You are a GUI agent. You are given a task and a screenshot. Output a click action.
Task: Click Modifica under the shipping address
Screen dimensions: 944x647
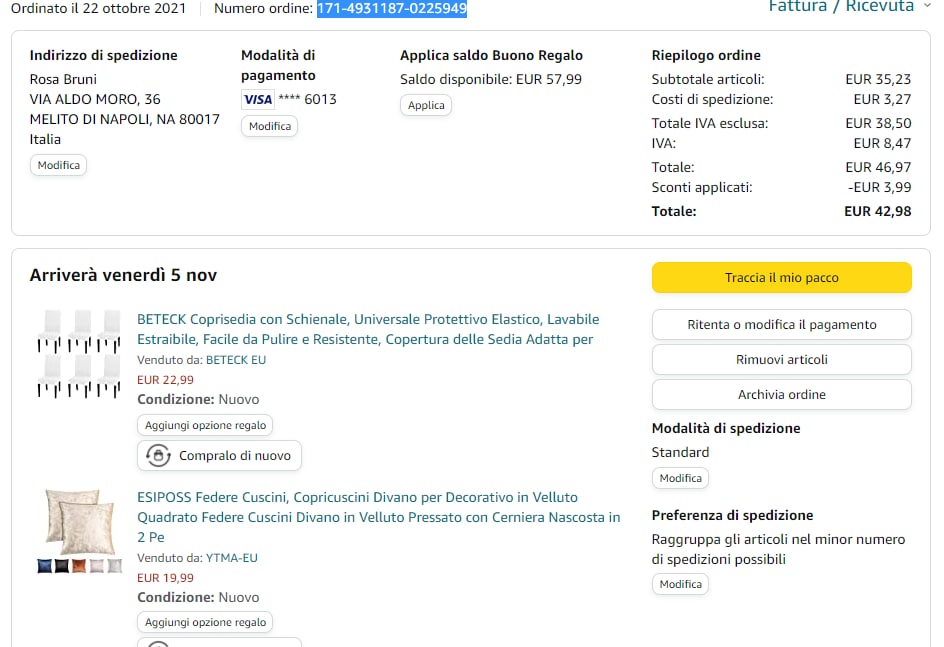click(58, 165)
